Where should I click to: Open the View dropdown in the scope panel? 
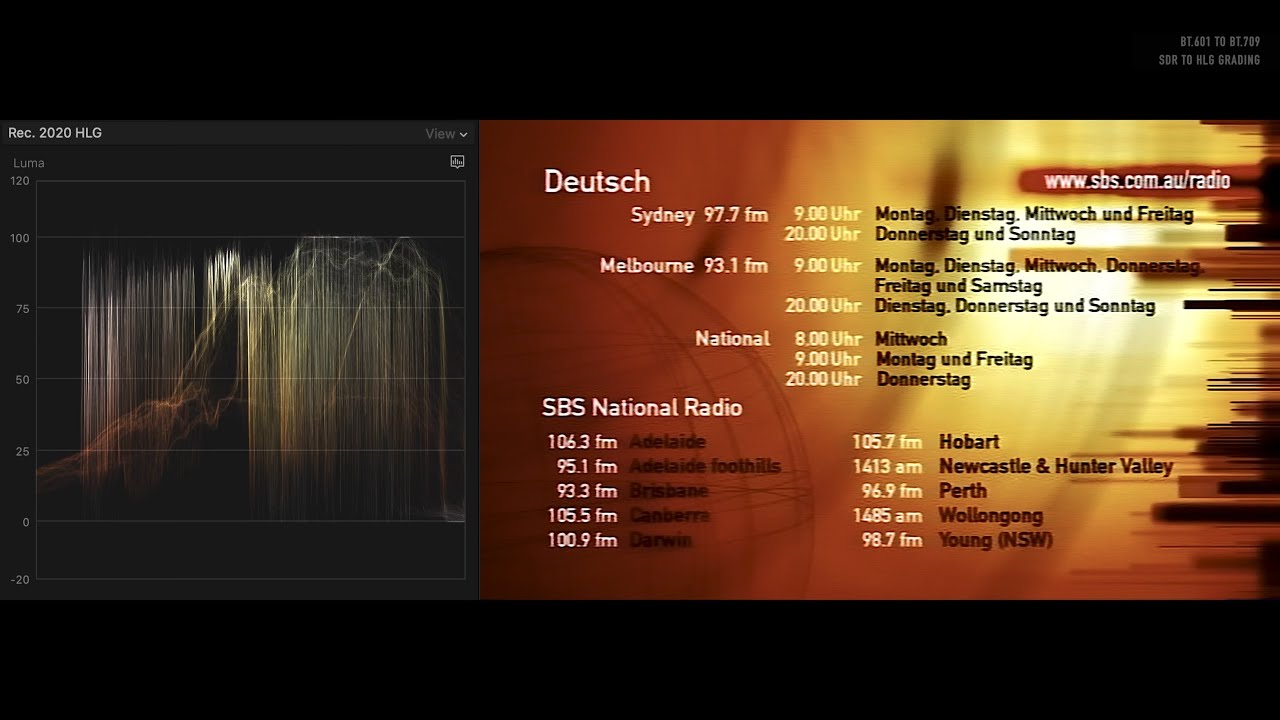click(446, 134)
